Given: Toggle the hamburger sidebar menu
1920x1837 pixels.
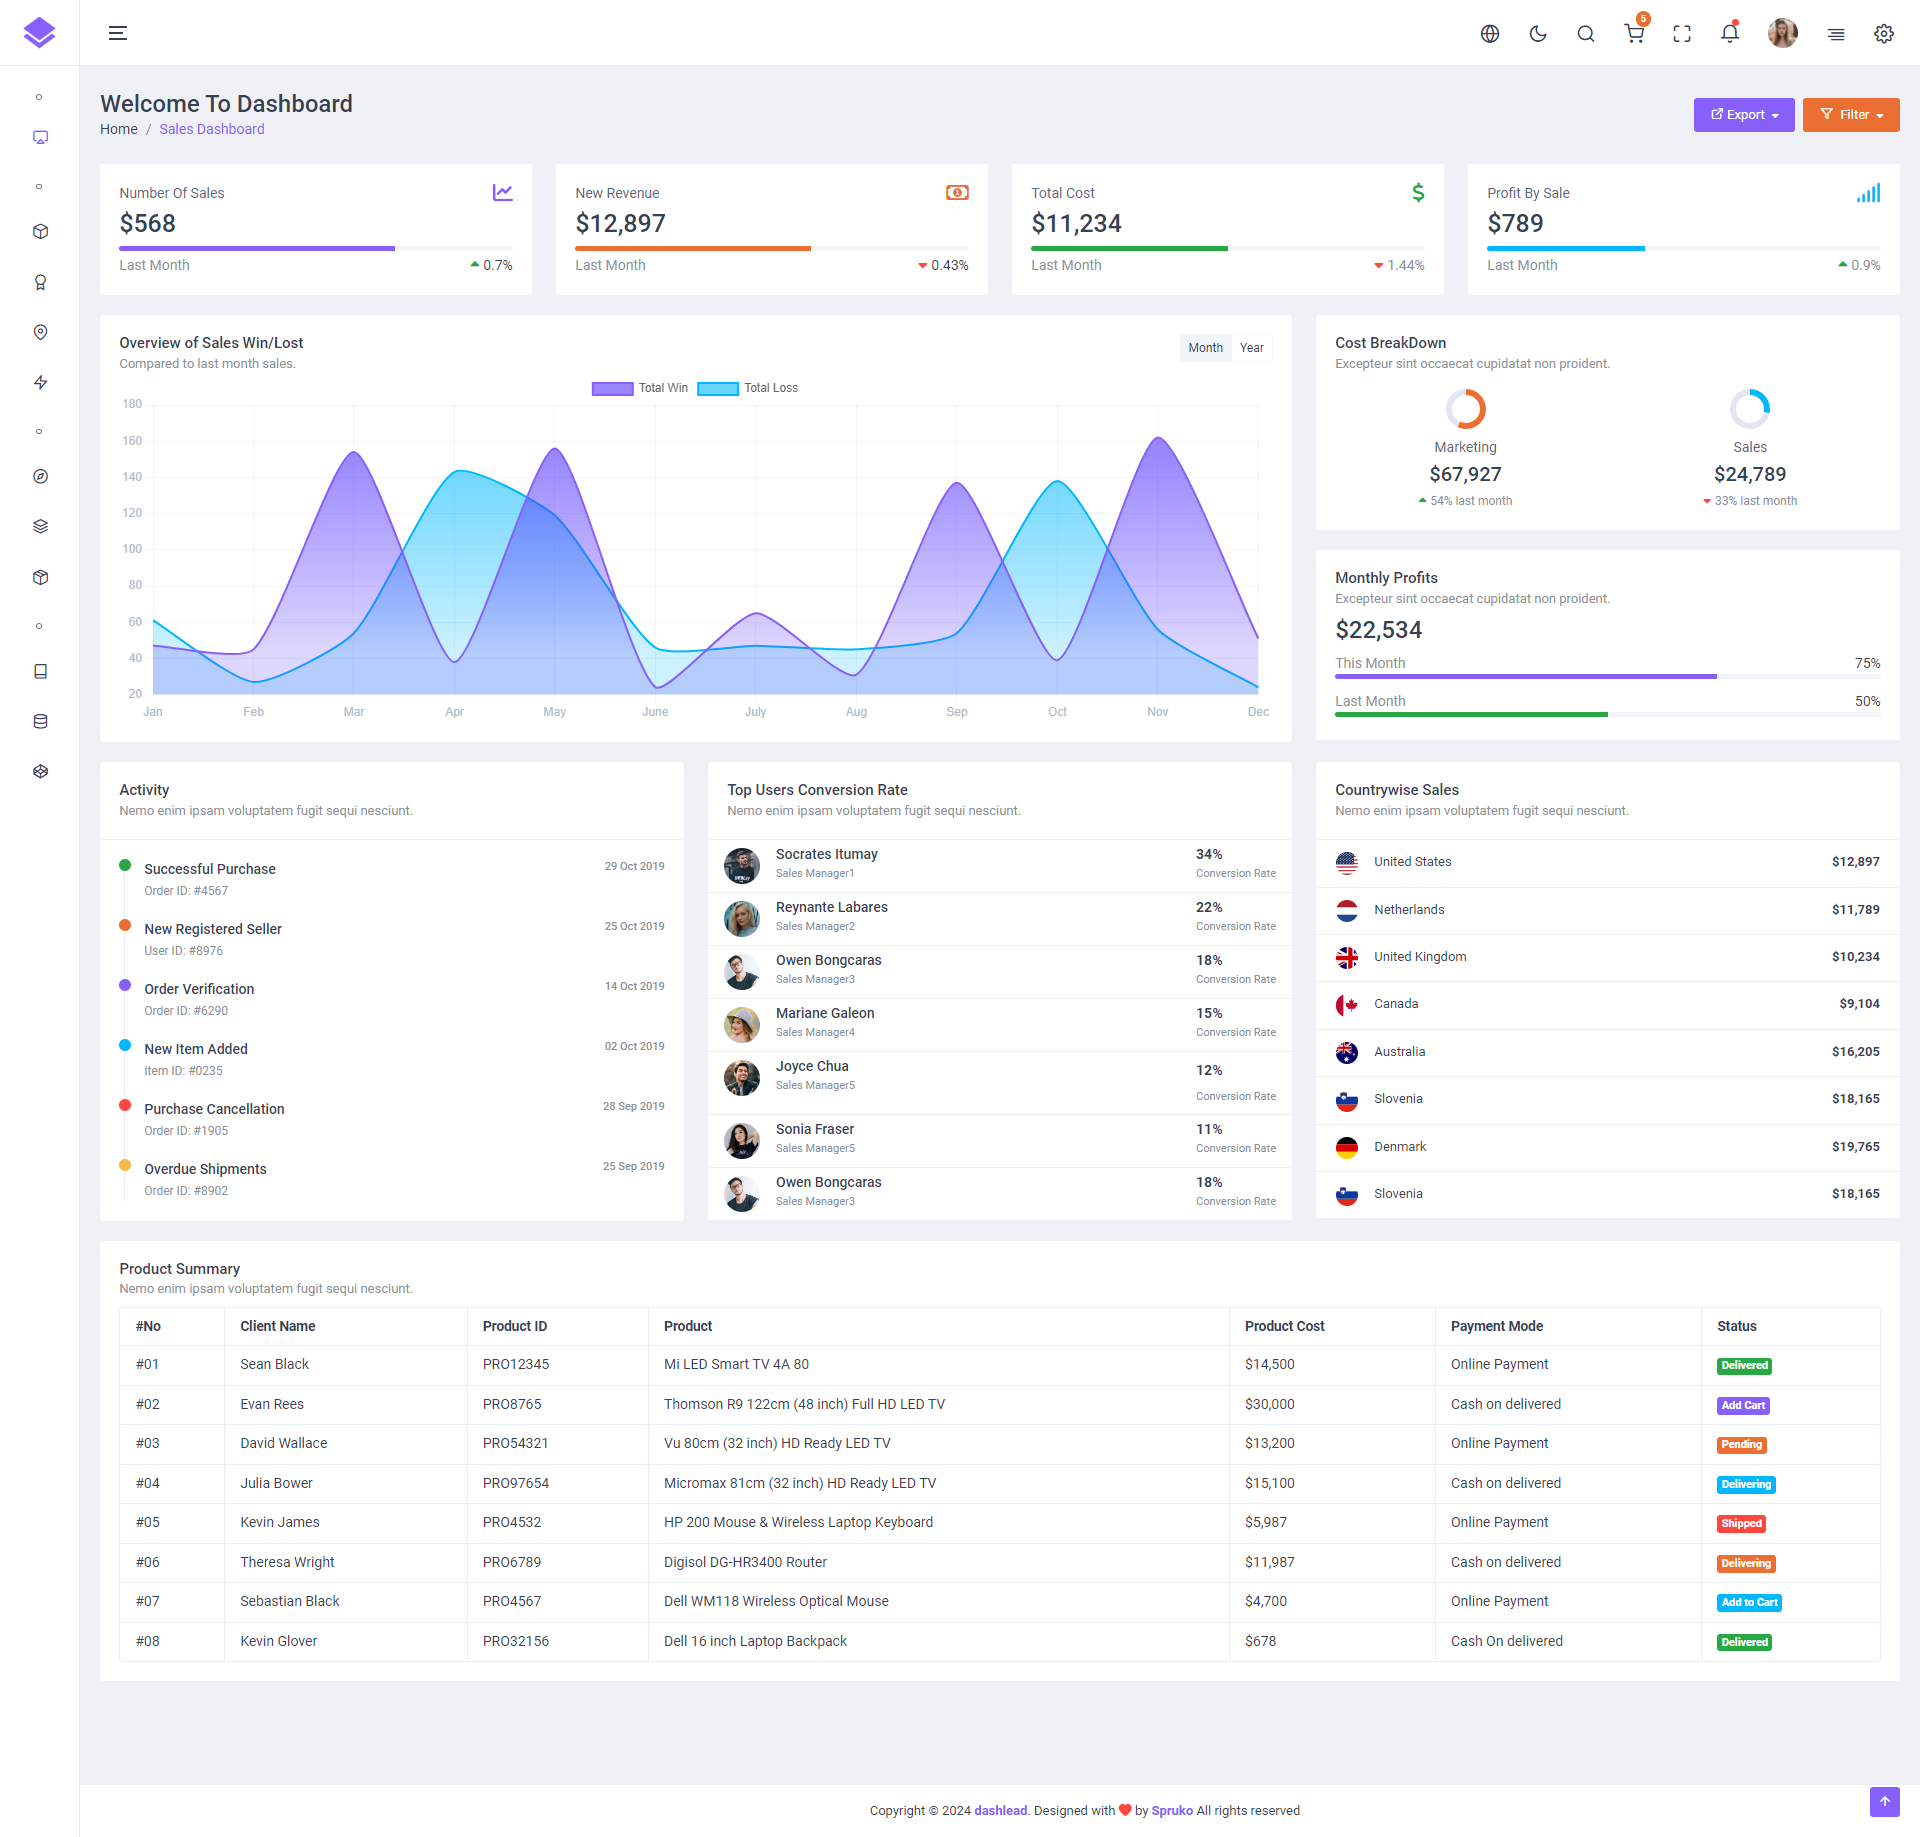Looking at the screenshot, I should [118, 33].
